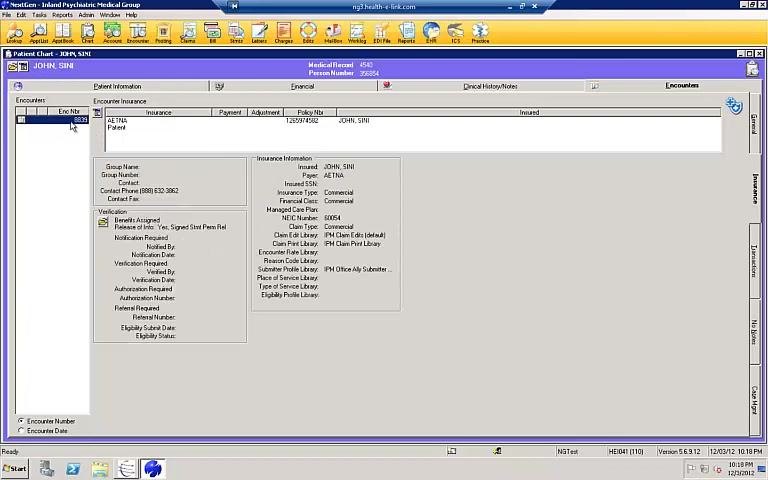This screenshot has width=768, height=480.
Task: Click the Chart toolbar icon
Action: pos(88,33)
